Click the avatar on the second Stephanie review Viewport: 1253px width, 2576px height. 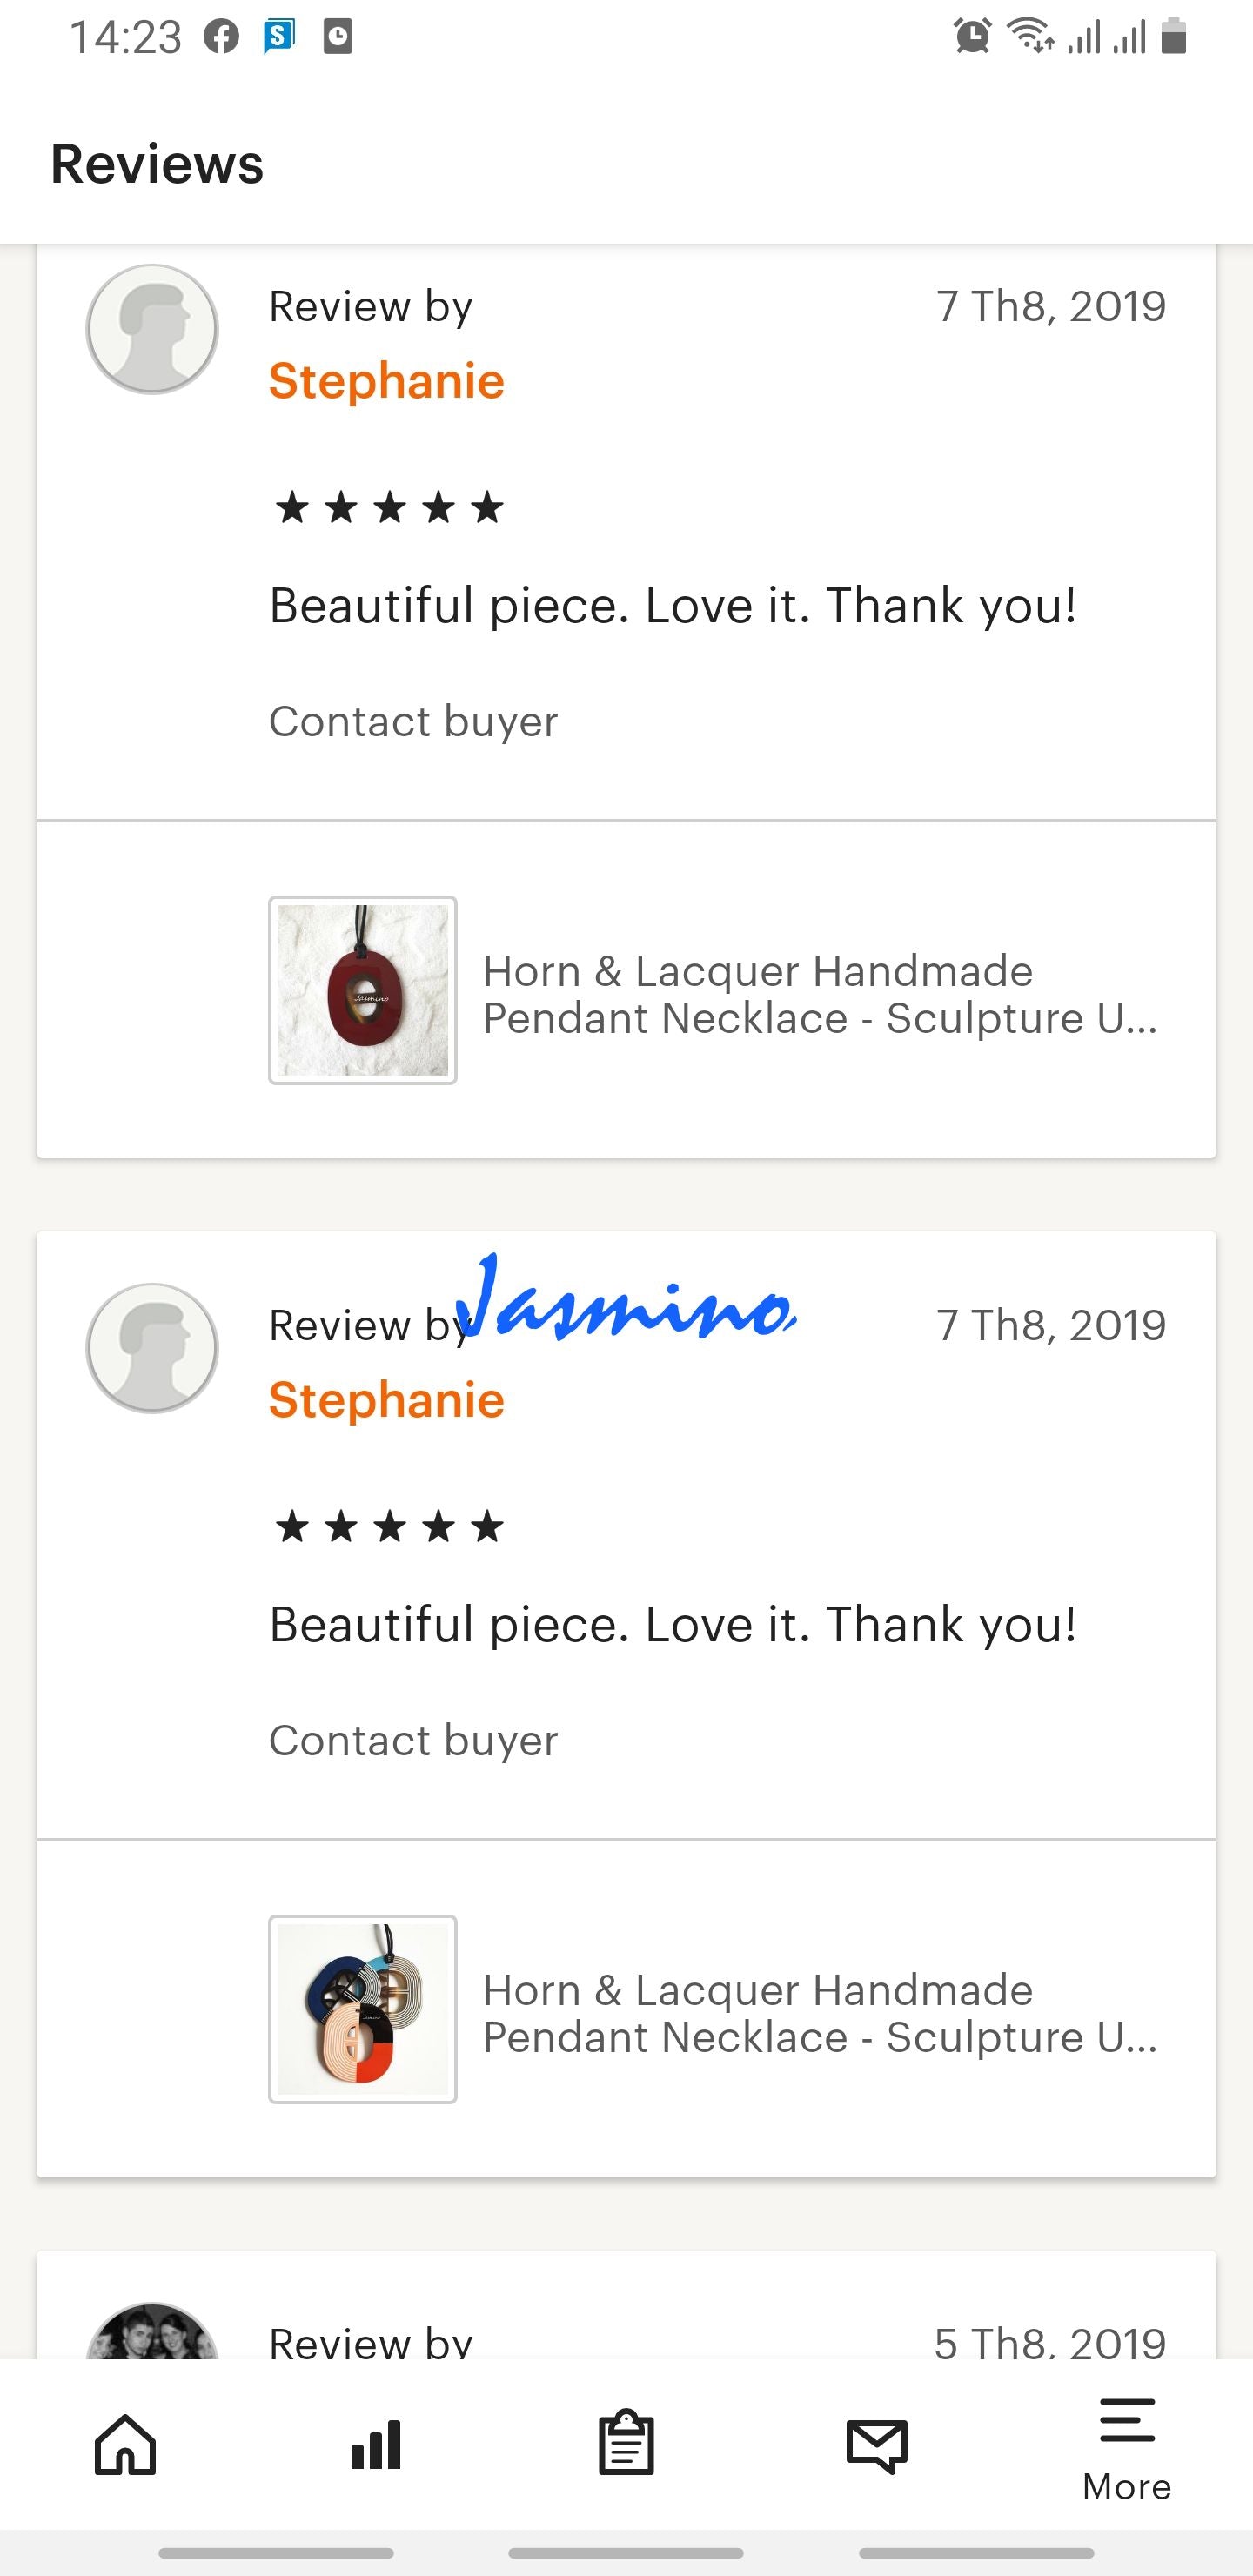[152, 1347]
